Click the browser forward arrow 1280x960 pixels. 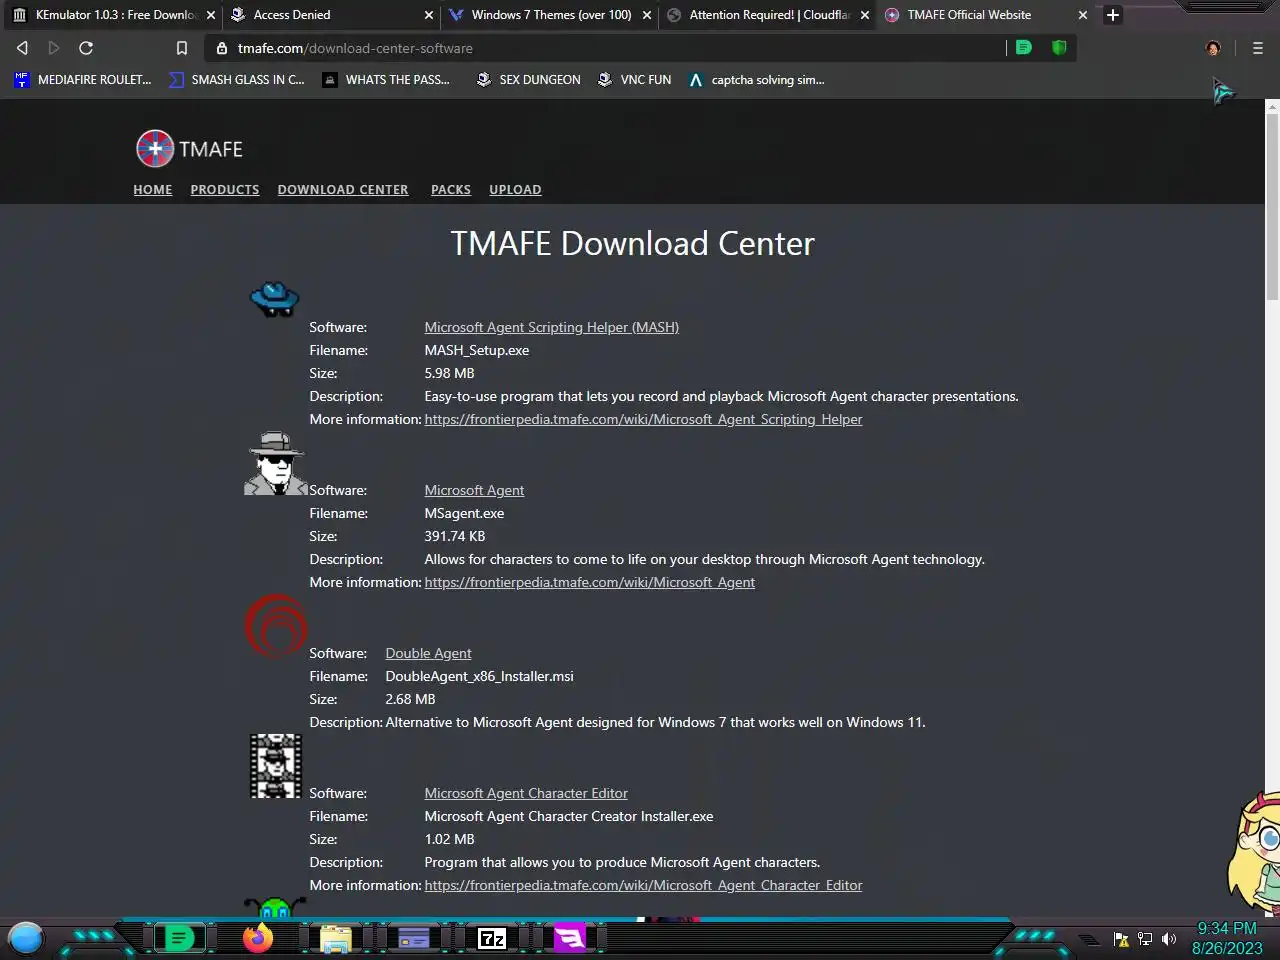[54, 48]
